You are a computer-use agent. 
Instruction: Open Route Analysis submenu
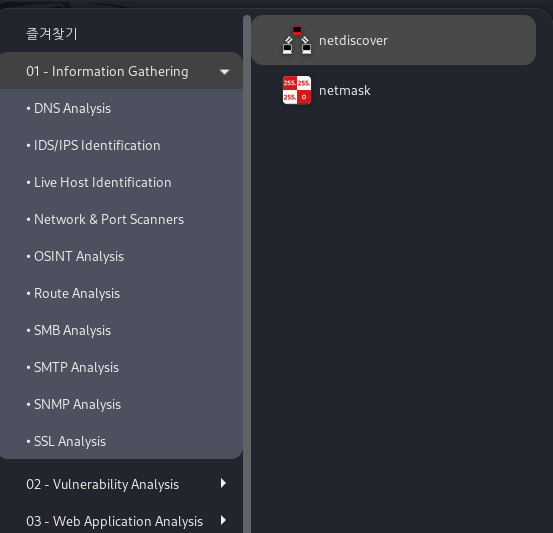coord(121,293)
